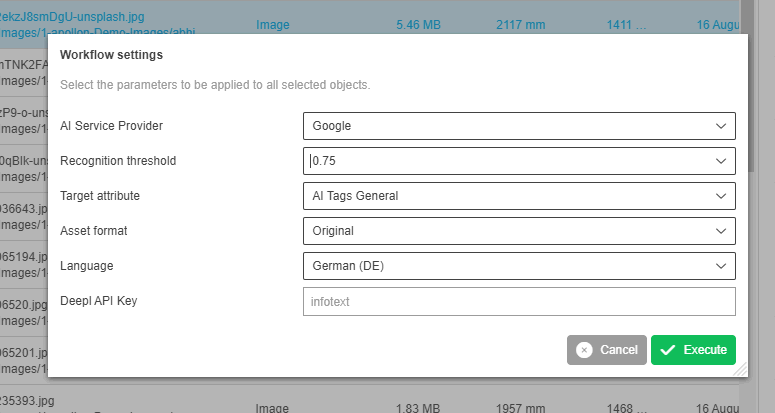
Task: Click the Target attribute chevron arrow
Action: tap(722, 196)
